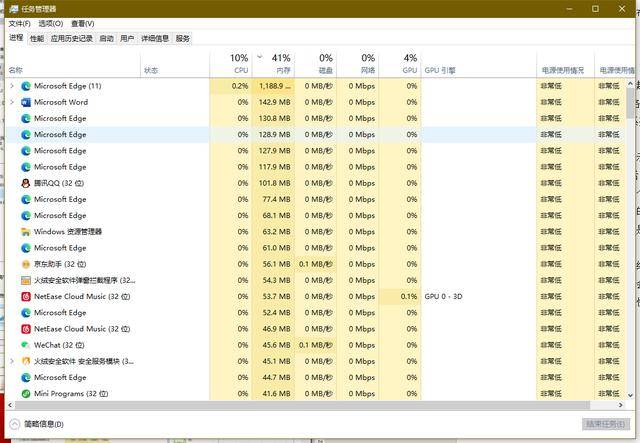
Task: Click the 腾讯QQ penguin icon
Action: [26, 183]
